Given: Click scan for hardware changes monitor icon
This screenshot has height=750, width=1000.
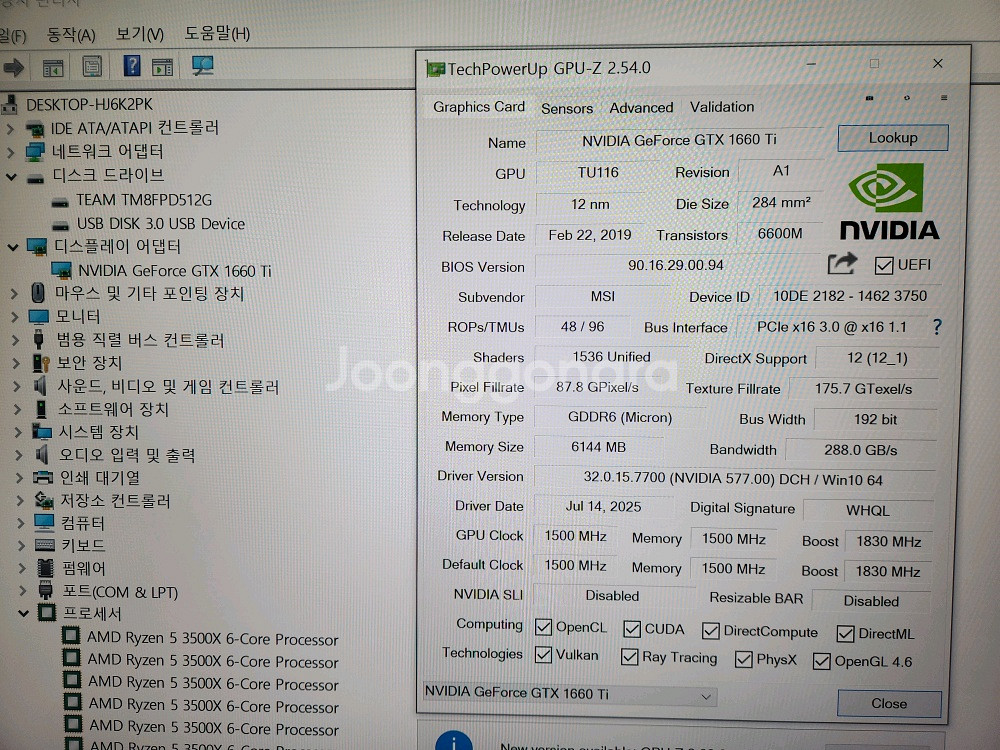Looking at the screenshot, I should point(203,67).
